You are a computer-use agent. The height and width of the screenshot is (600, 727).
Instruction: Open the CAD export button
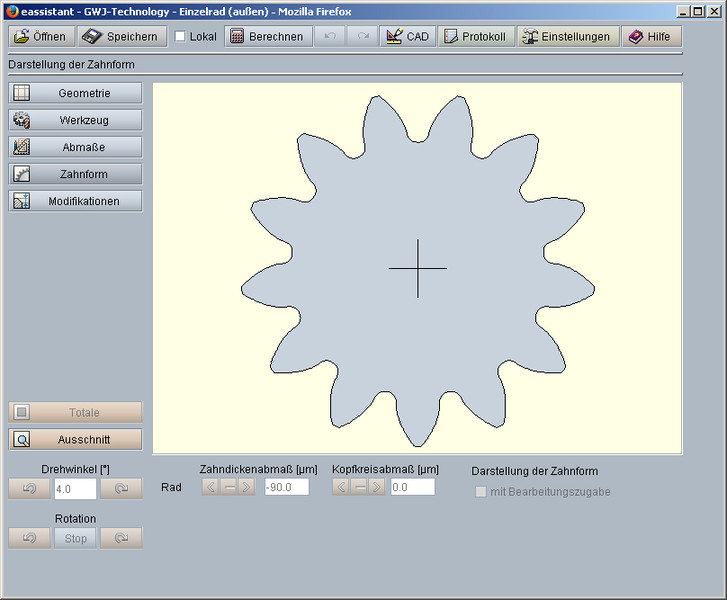407,36
